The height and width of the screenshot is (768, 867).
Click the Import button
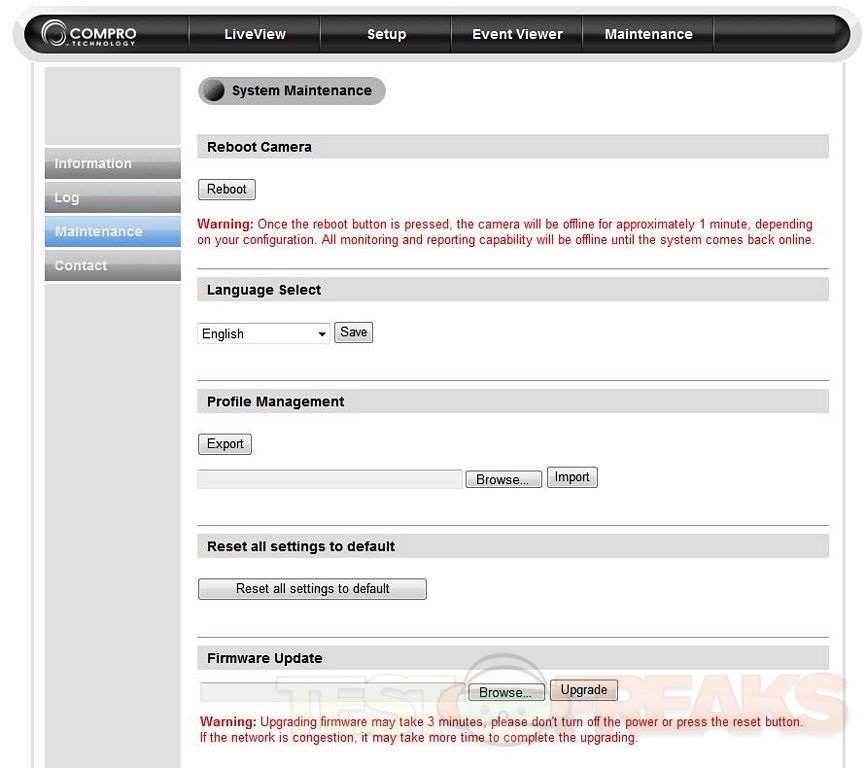[x=572, y=478]
